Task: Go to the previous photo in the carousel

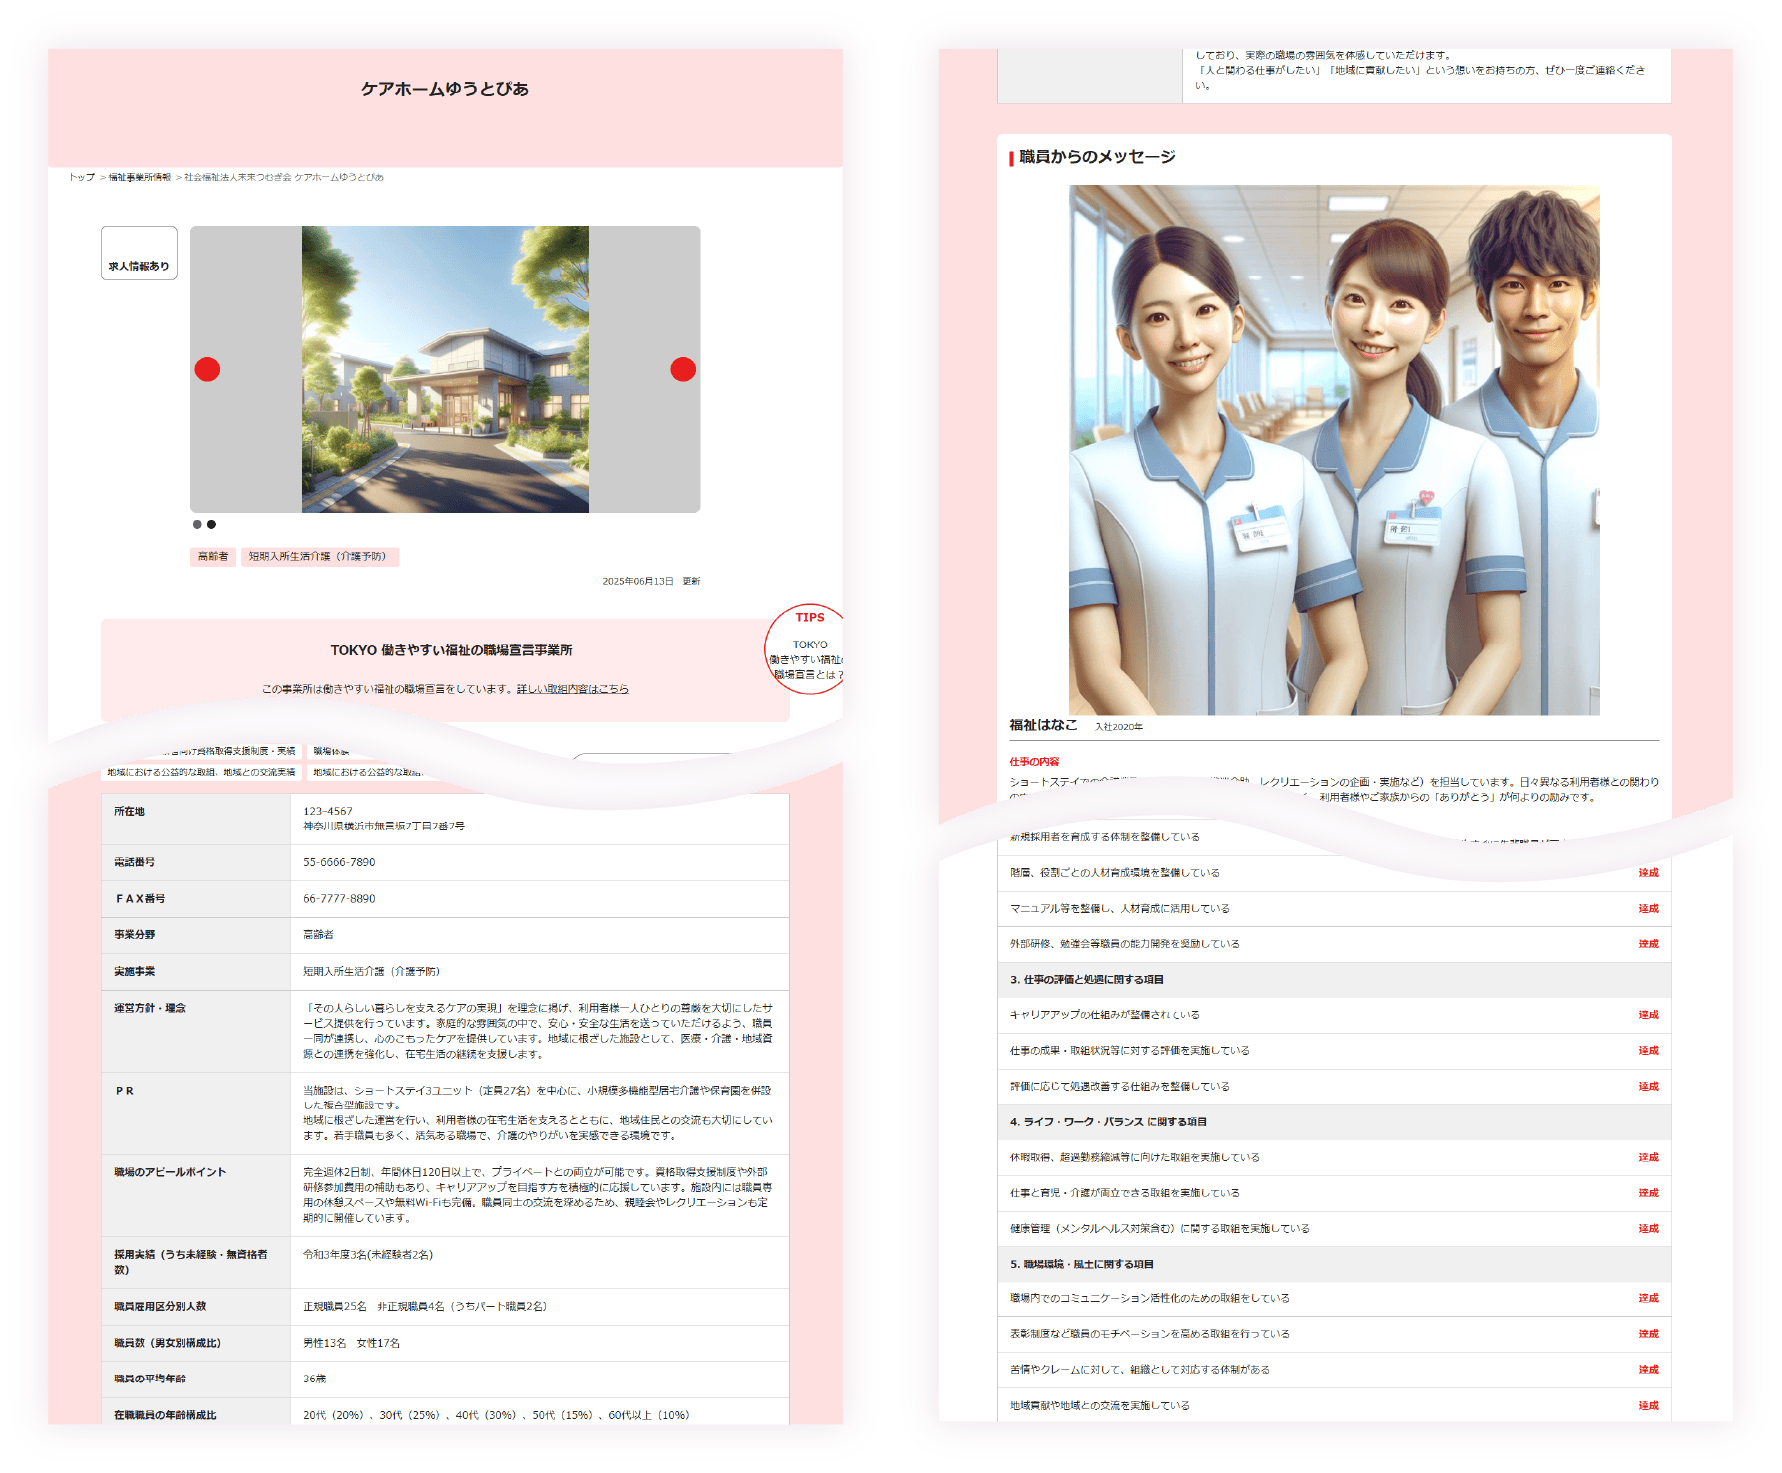Action: coord(207,369)
